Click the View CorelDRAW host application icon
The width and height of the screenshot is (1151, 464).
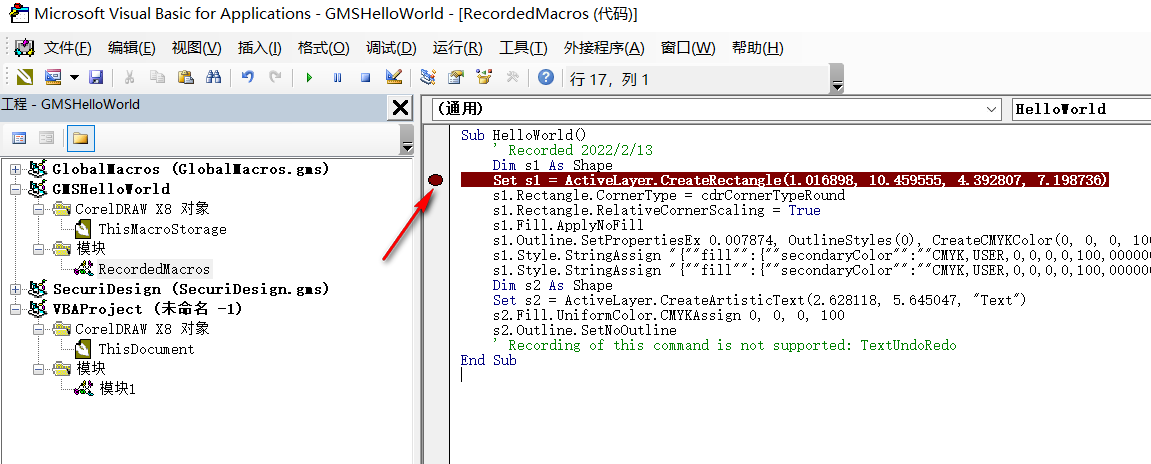point(25,76)
